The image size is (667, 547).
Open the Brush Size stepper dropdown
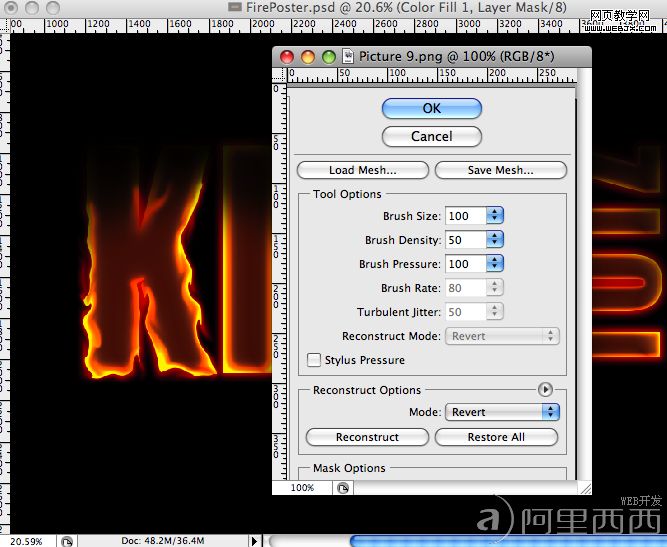pyautogui.click(x=495, y=216)
